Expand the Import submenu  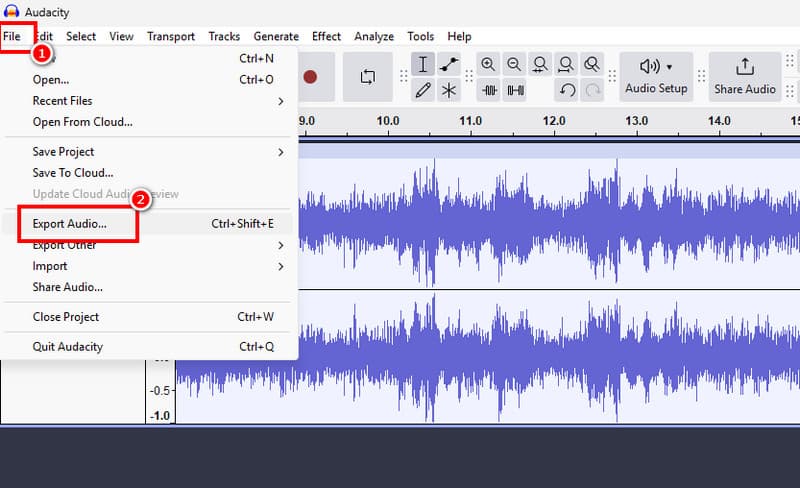coord(148,266)
